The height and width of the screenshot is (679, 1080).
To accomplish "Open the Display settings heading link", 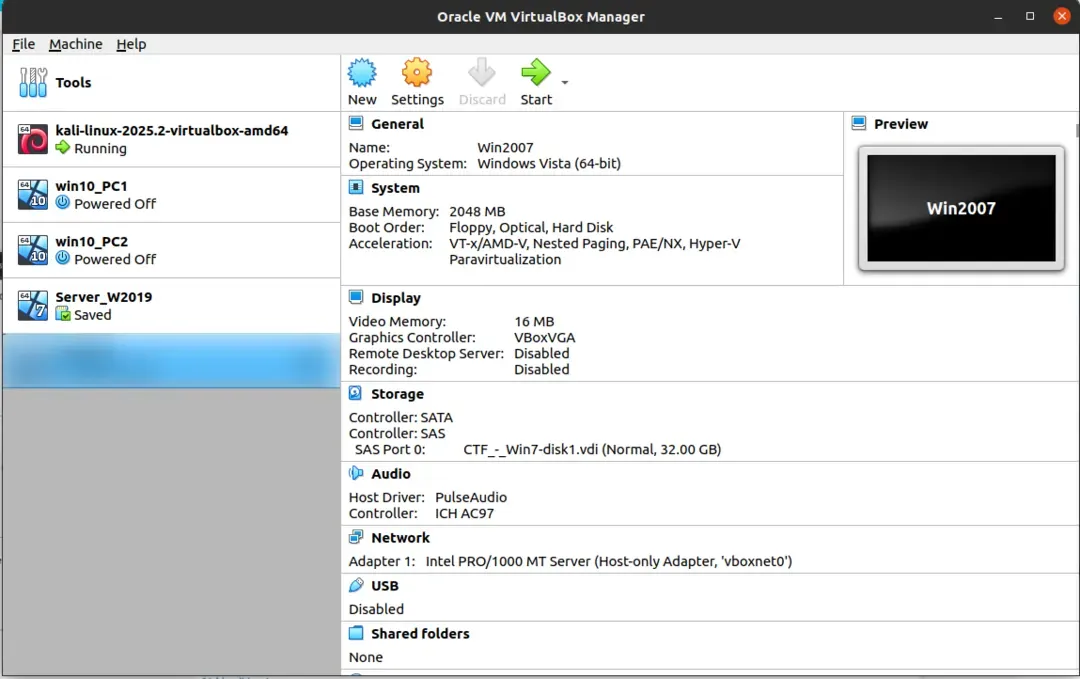I will pos(396,297).
